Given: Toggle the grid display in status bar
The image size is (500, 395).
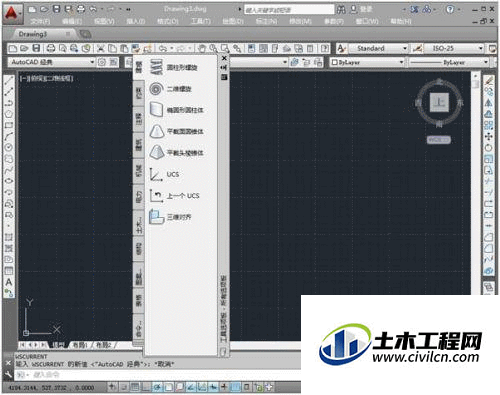Looking at the screenshot, I should pyautogui.click(x=135, y=387).
